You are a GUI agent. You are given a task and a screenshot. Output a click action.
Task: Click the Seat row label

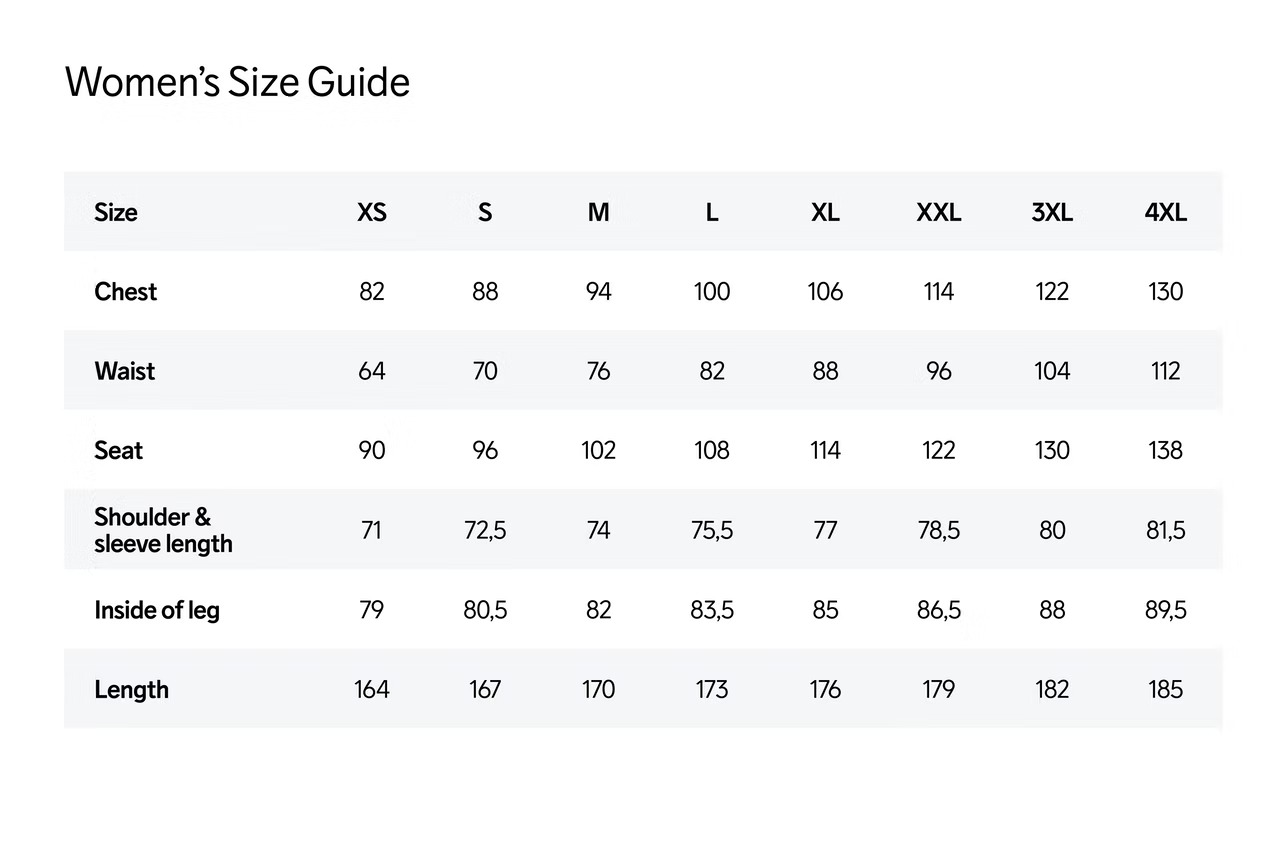coord(119,451)
